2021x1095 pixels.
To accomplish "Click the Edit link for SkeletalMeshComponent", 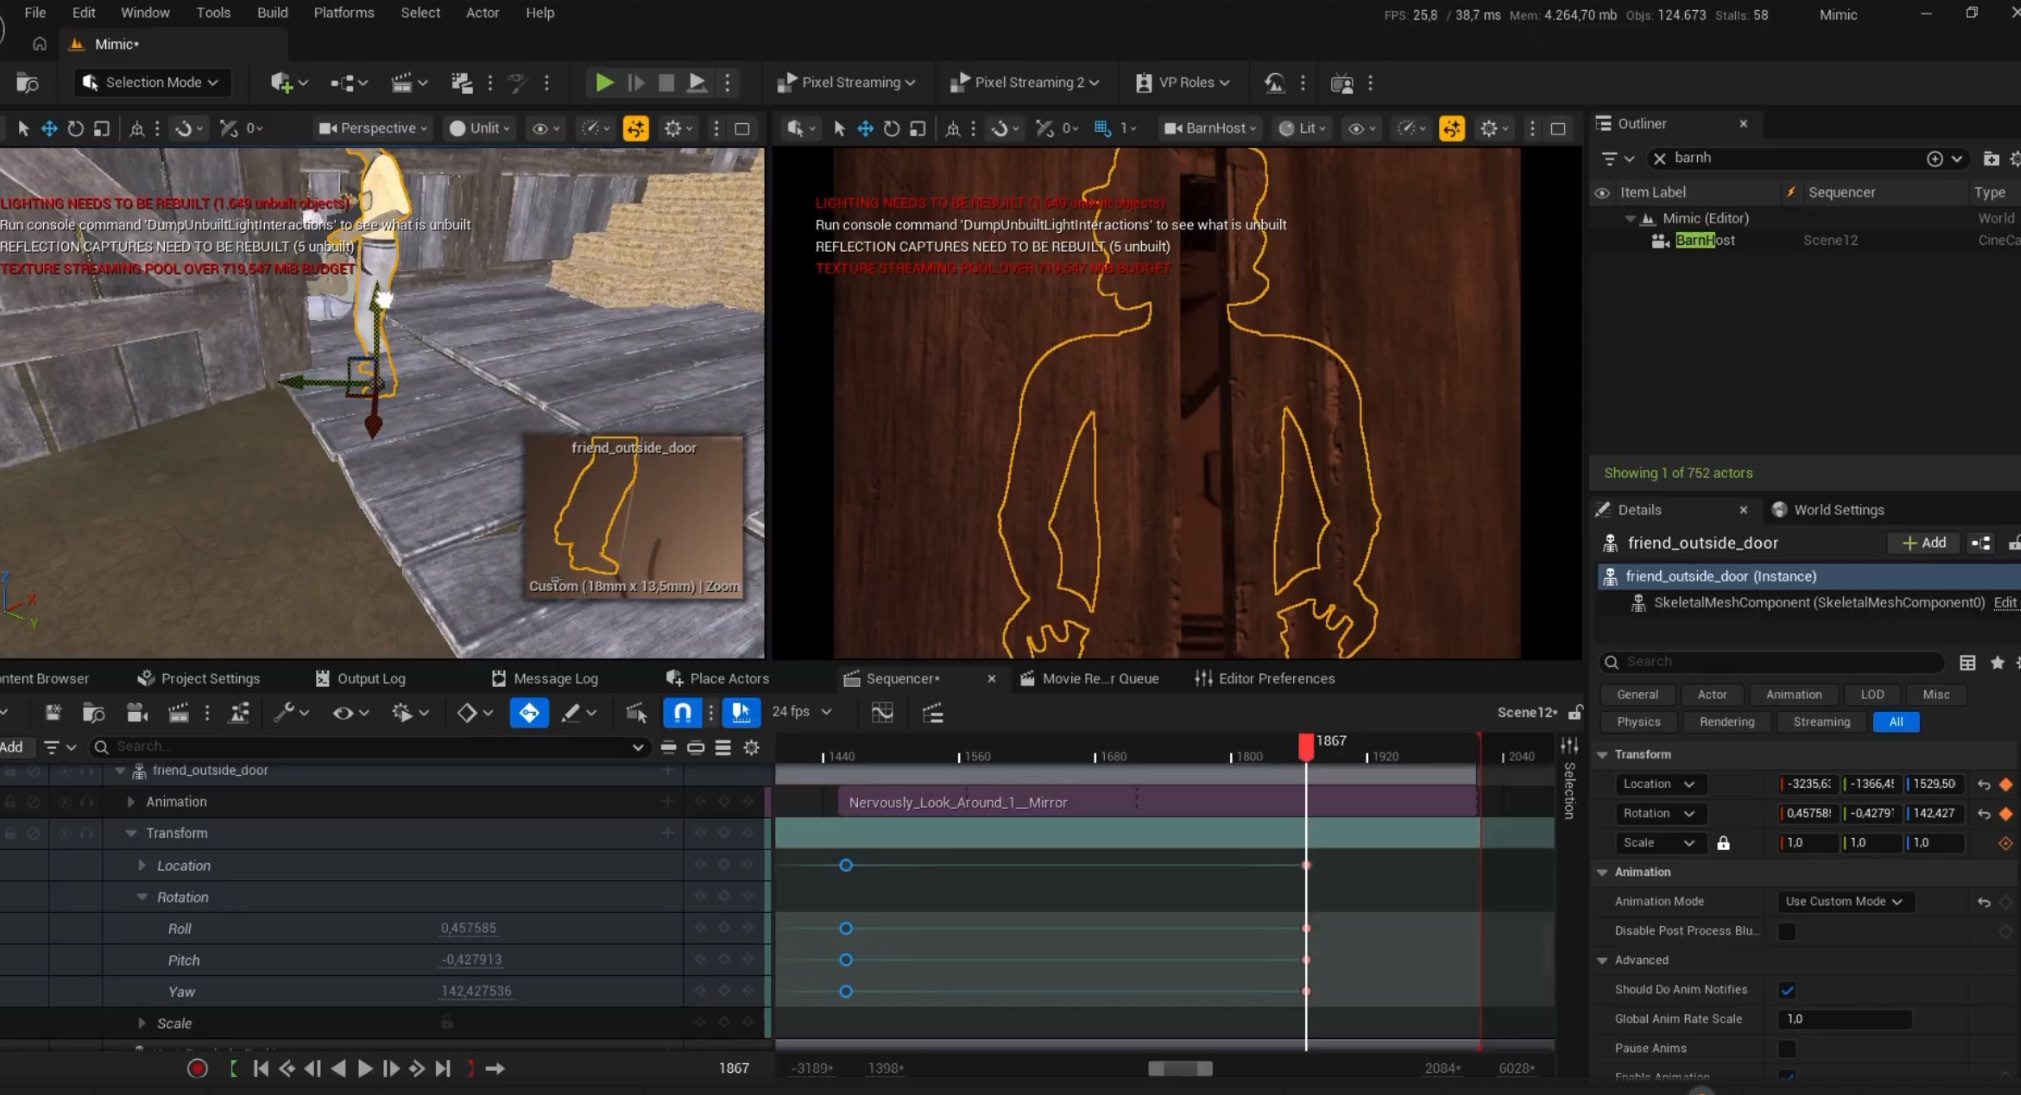I will 2004,603.
